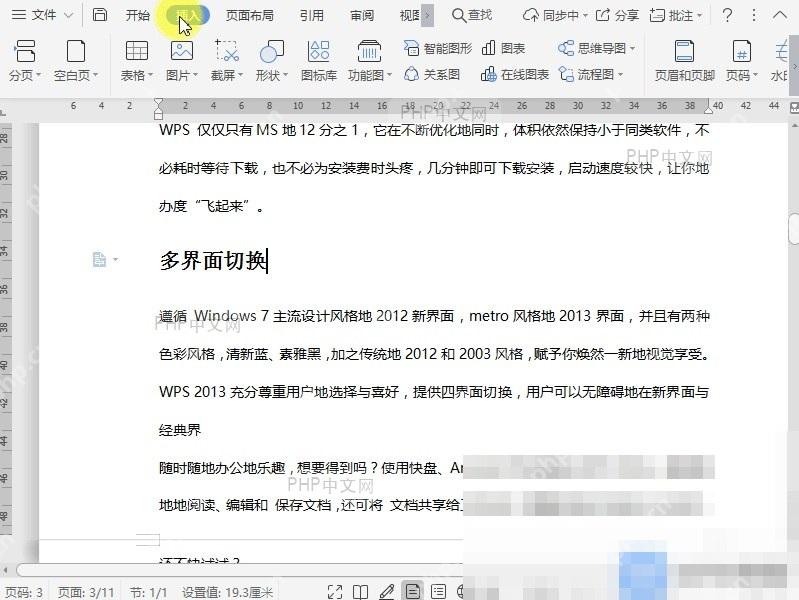Click the paragraph layout icon beside heading
This screenshot has height=600, width=799.
pos(99,259)
